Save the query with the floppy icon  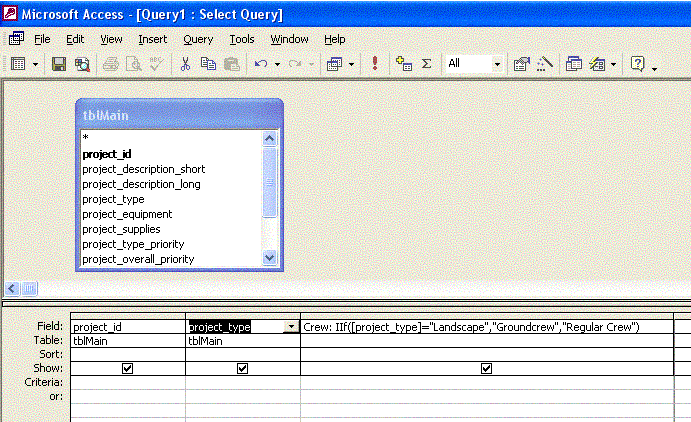(x=59, y=64)
